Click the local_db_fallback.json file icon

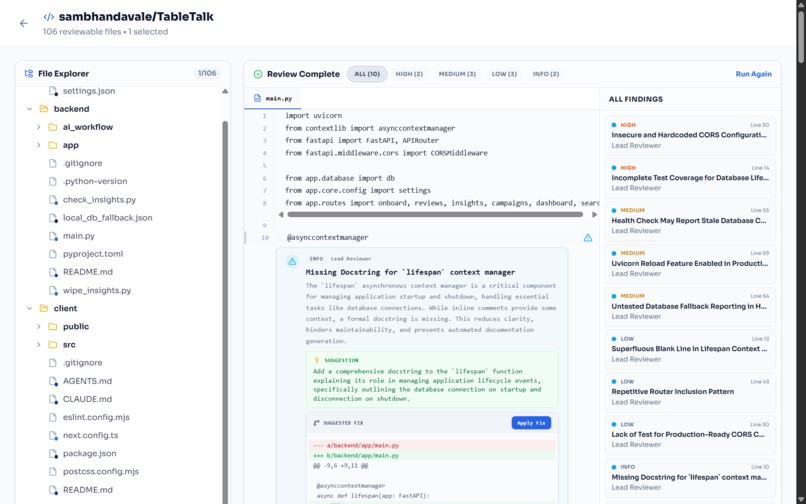click(x=53, y=218)
